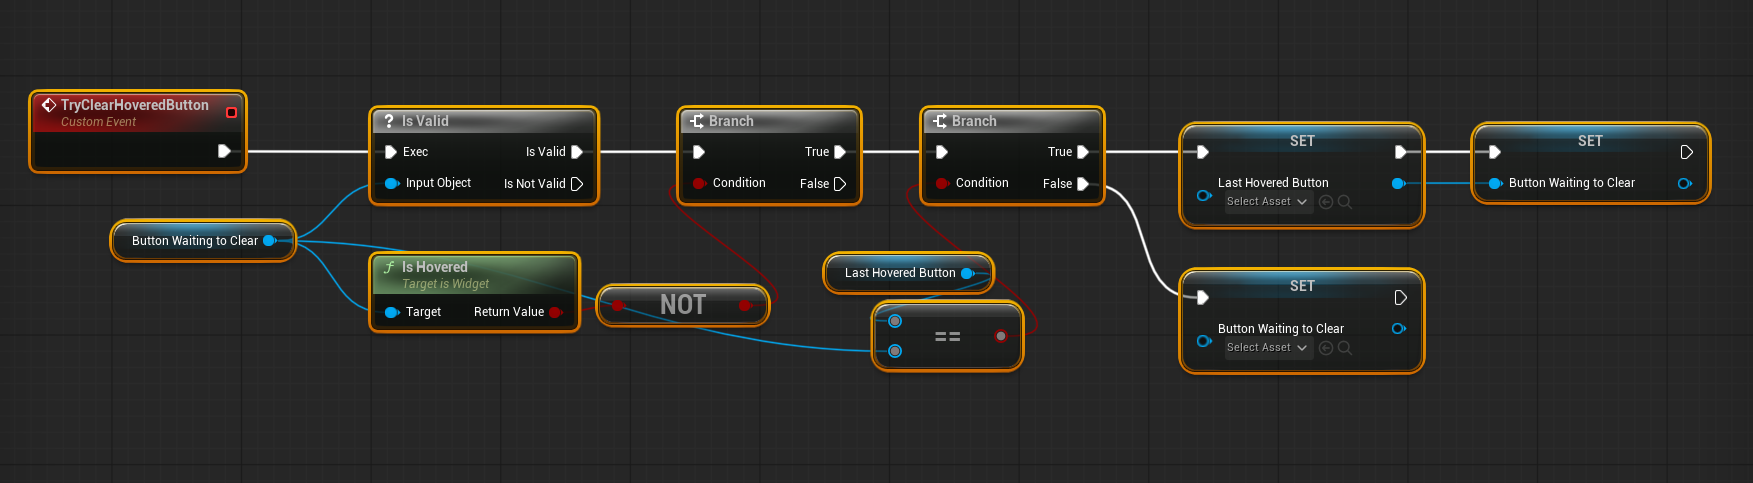Click exec output of SET Last Hovered Button
Image resolution: width=1753 pixels, height=483 pixels.
(x=1401, y=152)
